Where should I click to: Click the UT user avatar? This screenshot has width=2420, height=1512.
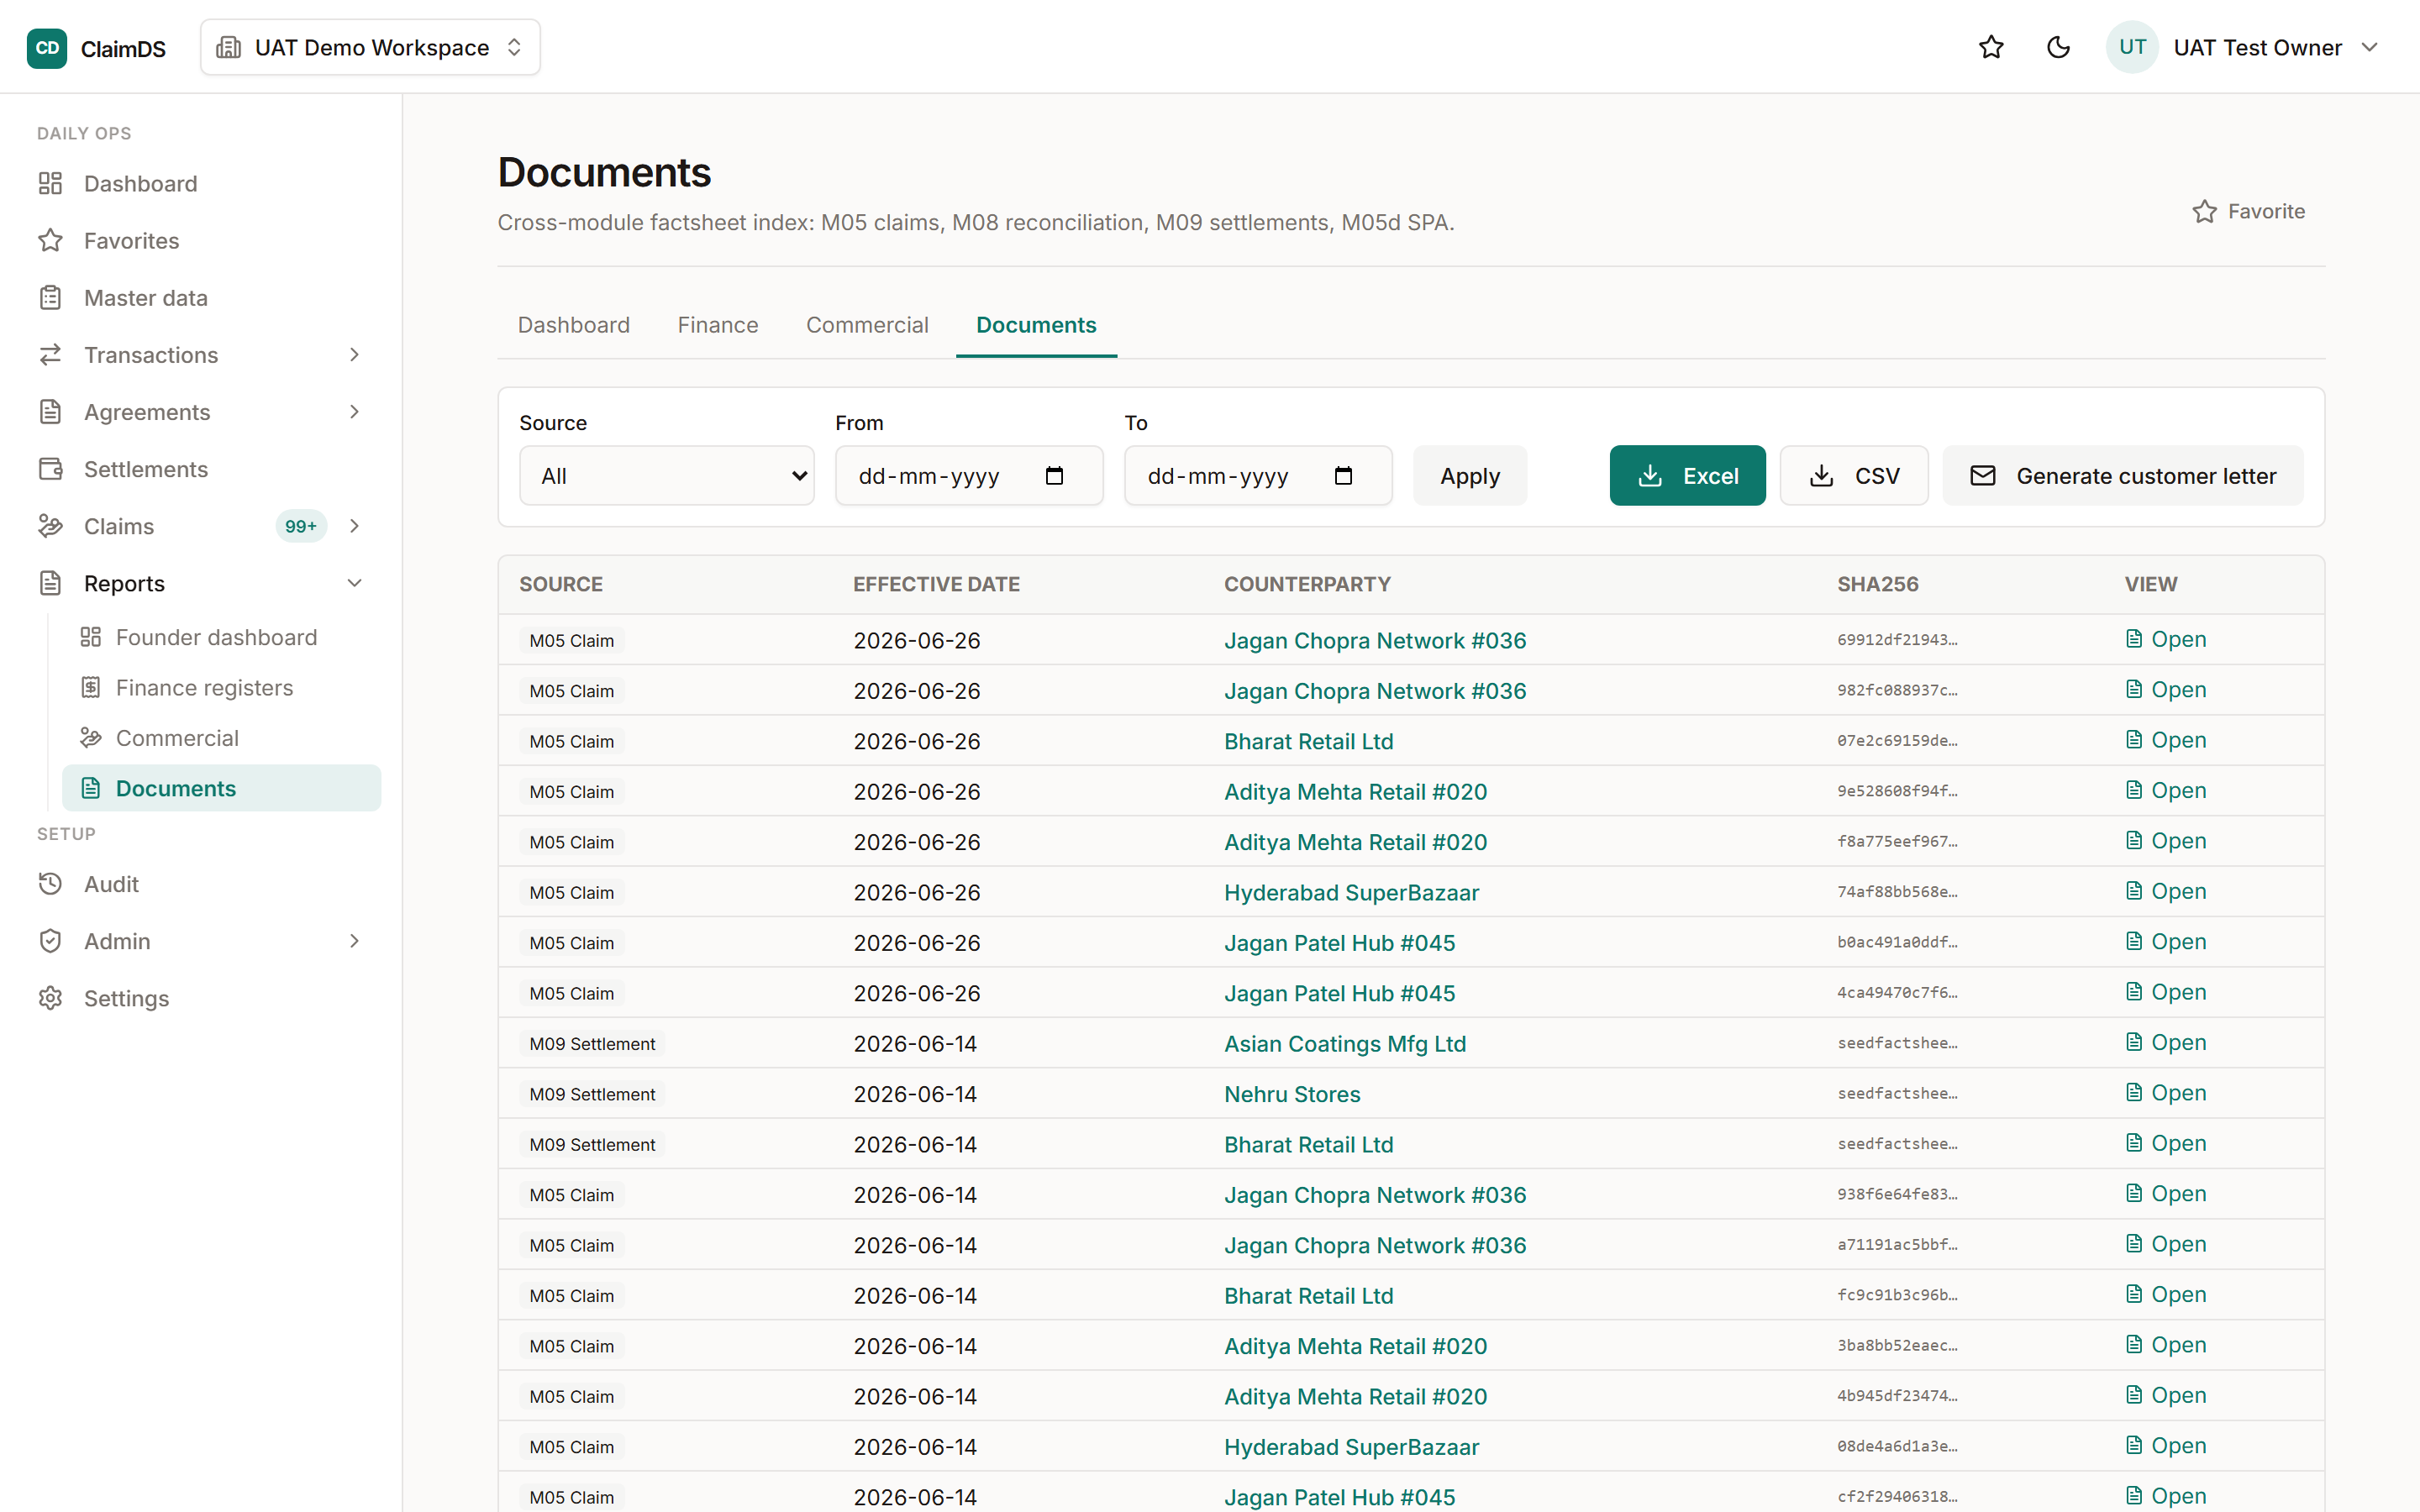pyautogui.click(x=2132, y=47)
